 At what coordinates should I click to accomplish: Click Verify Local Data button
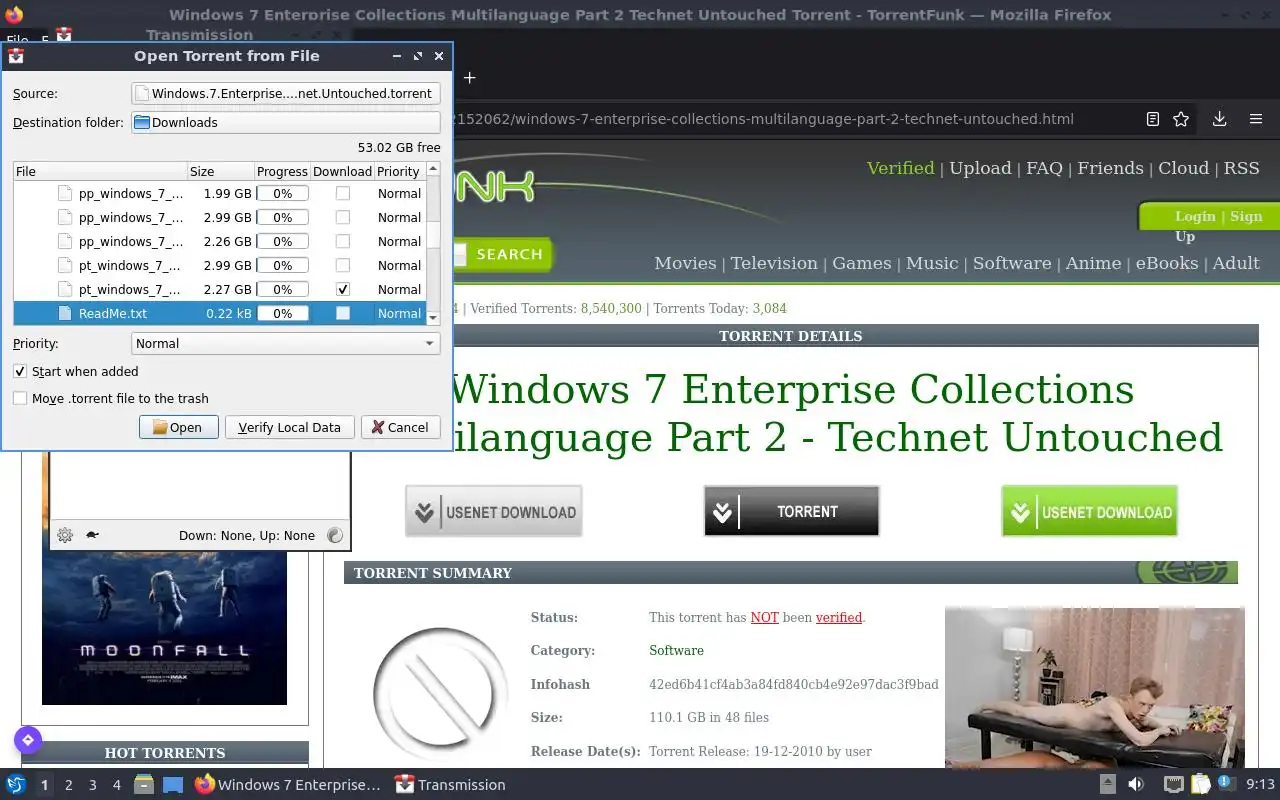[x=289, y=427]
